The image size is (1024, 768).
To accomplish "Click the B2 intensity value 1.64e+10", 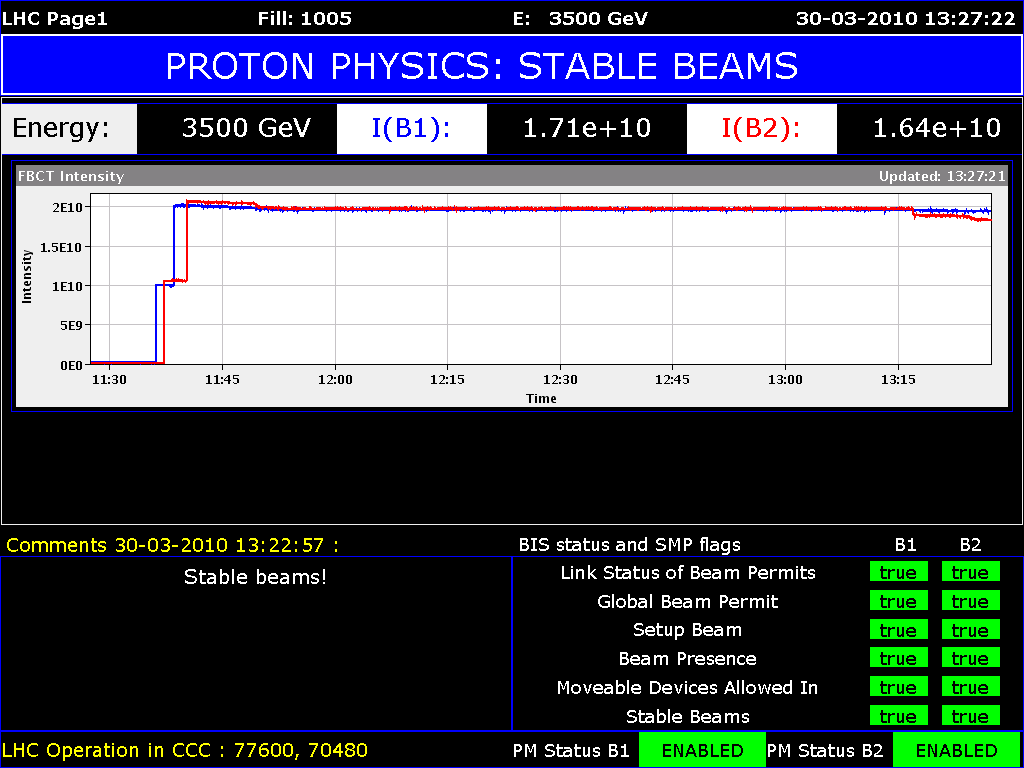I will coord(936,128).
